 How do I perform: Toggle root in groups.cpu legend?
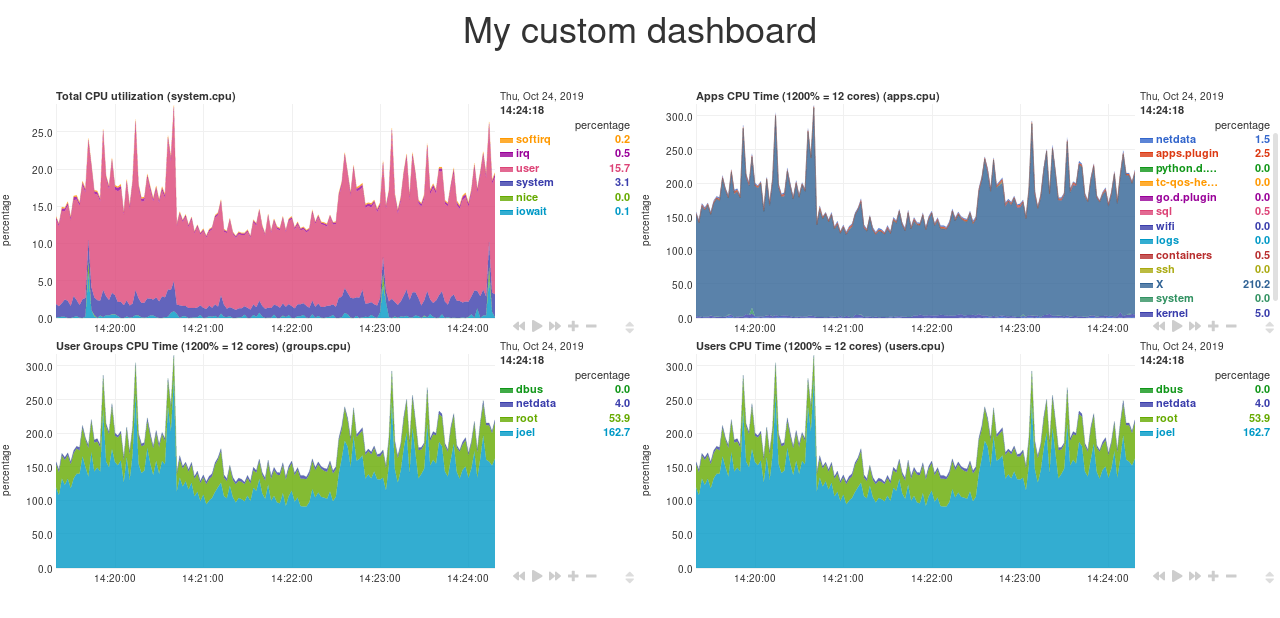pyautogui.click(x=526, y=418)
